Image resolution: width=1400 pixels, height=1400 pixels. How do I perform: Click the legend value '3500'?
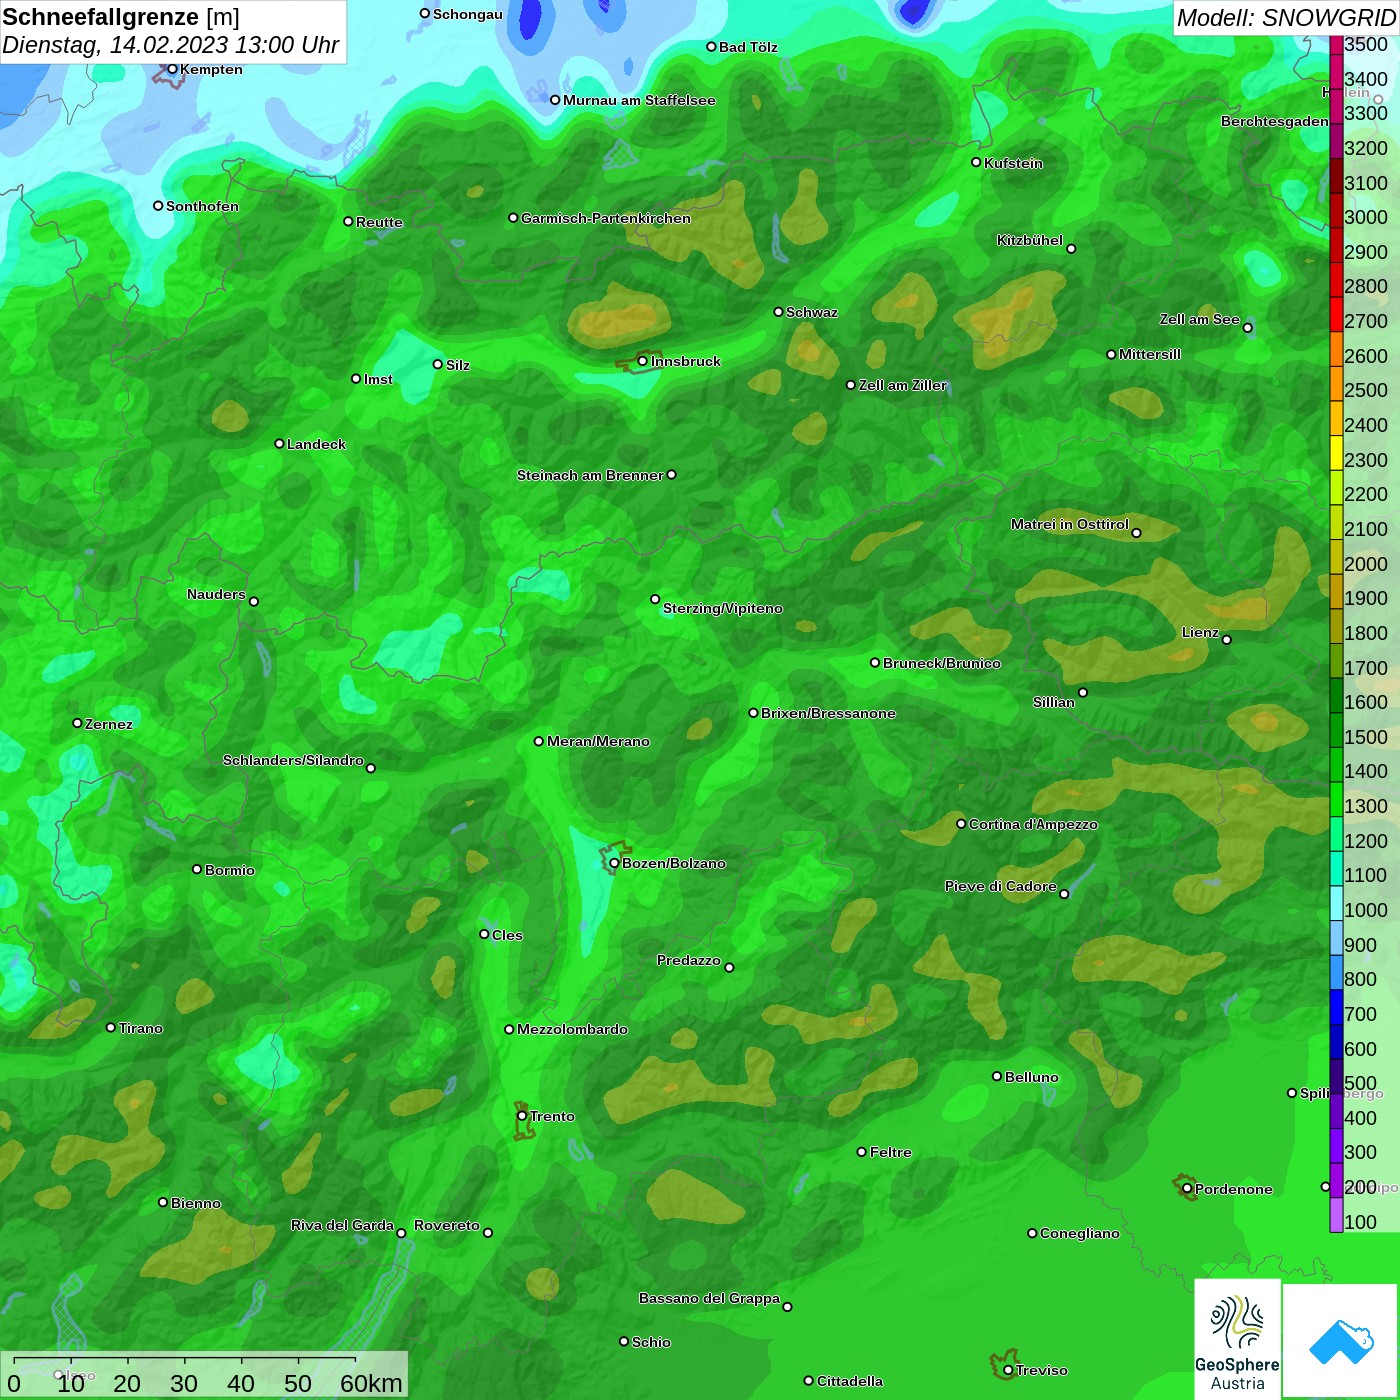1366,44
